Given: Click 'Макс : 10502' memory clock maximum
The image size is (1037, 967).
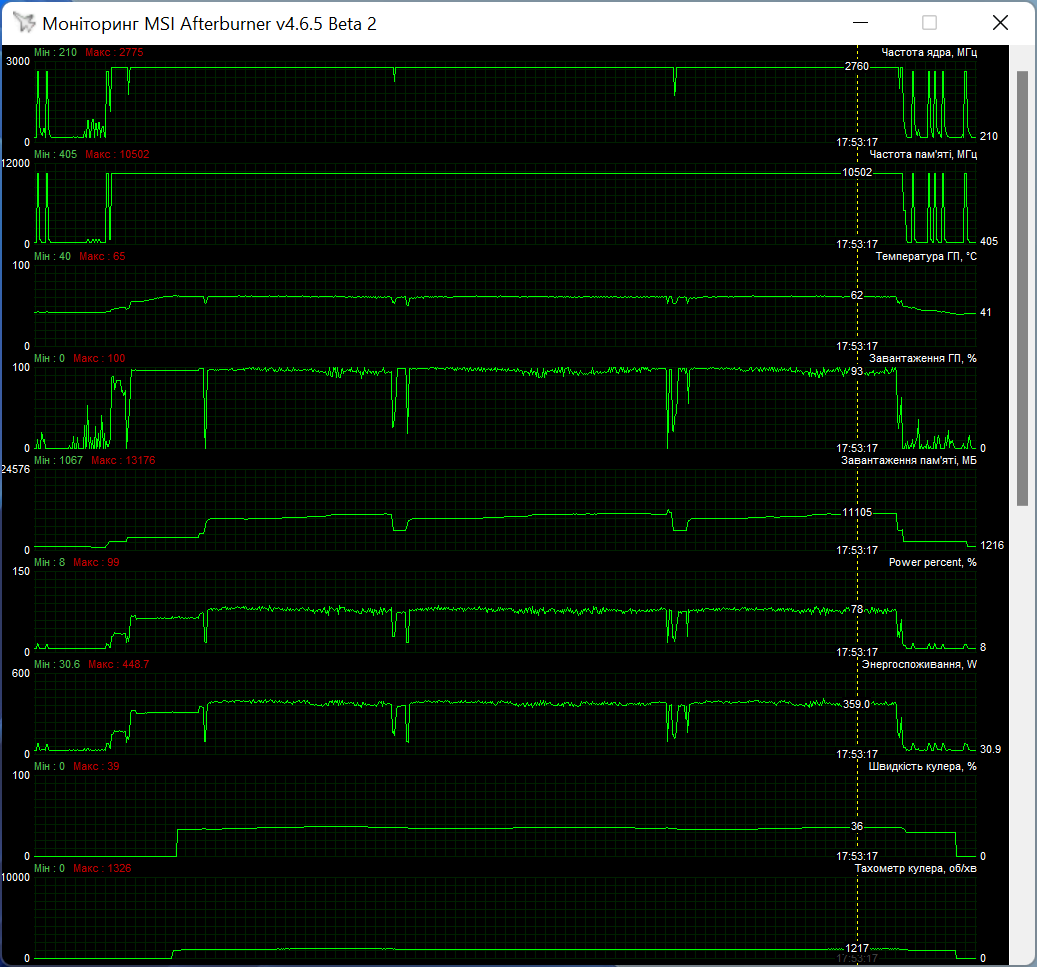Looking at the screenshot, I should [x=117, y=154].
